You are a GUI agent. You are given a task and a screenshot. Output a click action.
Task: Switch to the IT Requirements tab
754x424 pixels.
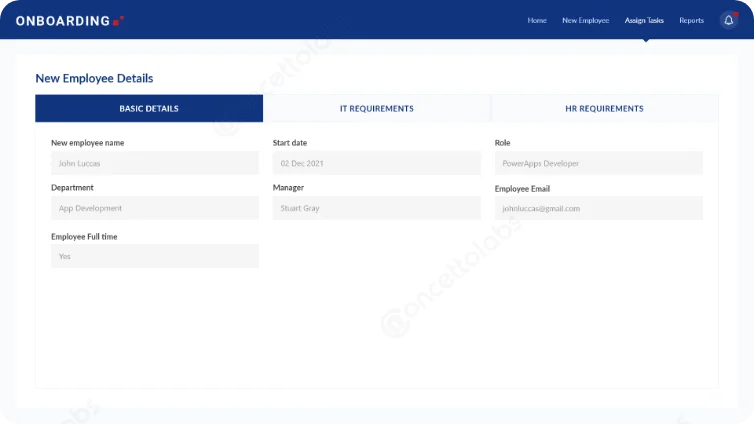(x=376, y=108)
